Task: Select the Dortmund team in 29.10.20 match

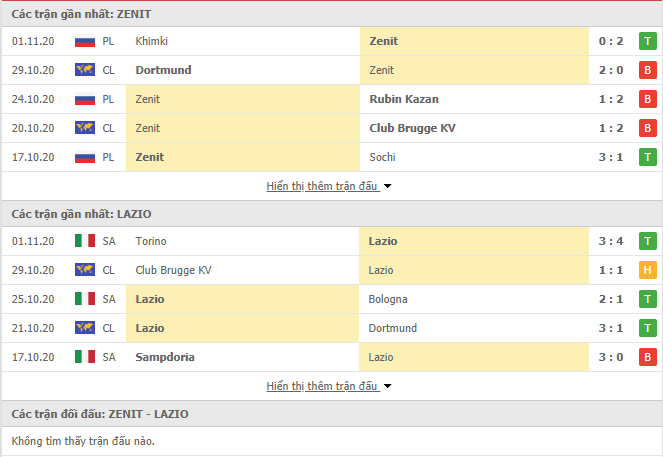Action: (x=163, y=70)
